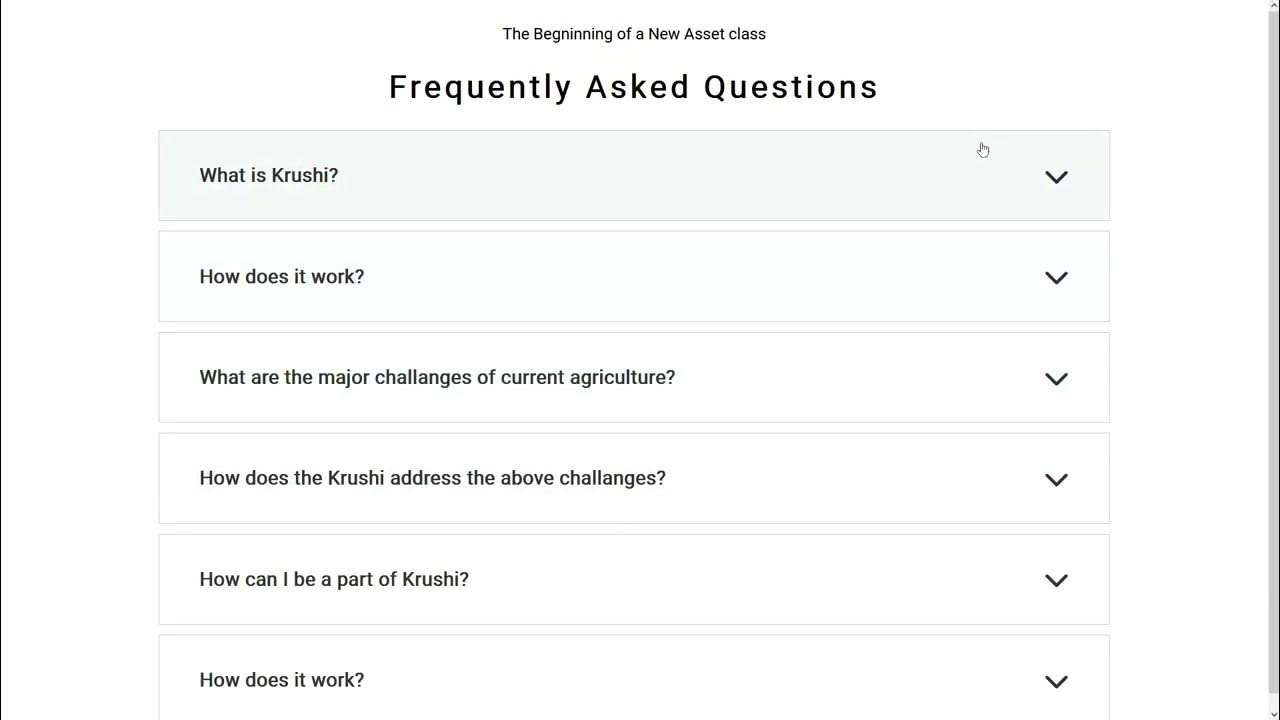Click the chevron icon under What is Krushi? row
Image resolution: width=1280 pixels, height=720 pixels.
[1056, 278]
